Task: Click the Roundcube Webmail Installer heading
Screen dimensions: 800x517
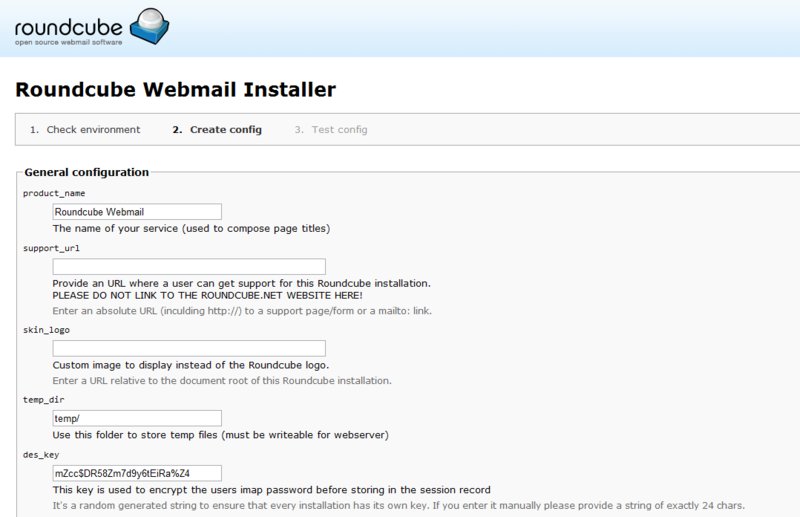Action: coord(176,89)
